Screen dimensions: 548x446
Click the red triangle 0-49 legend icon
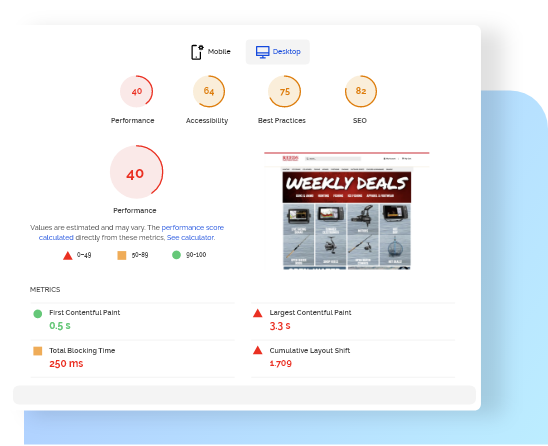click(68, 256)
